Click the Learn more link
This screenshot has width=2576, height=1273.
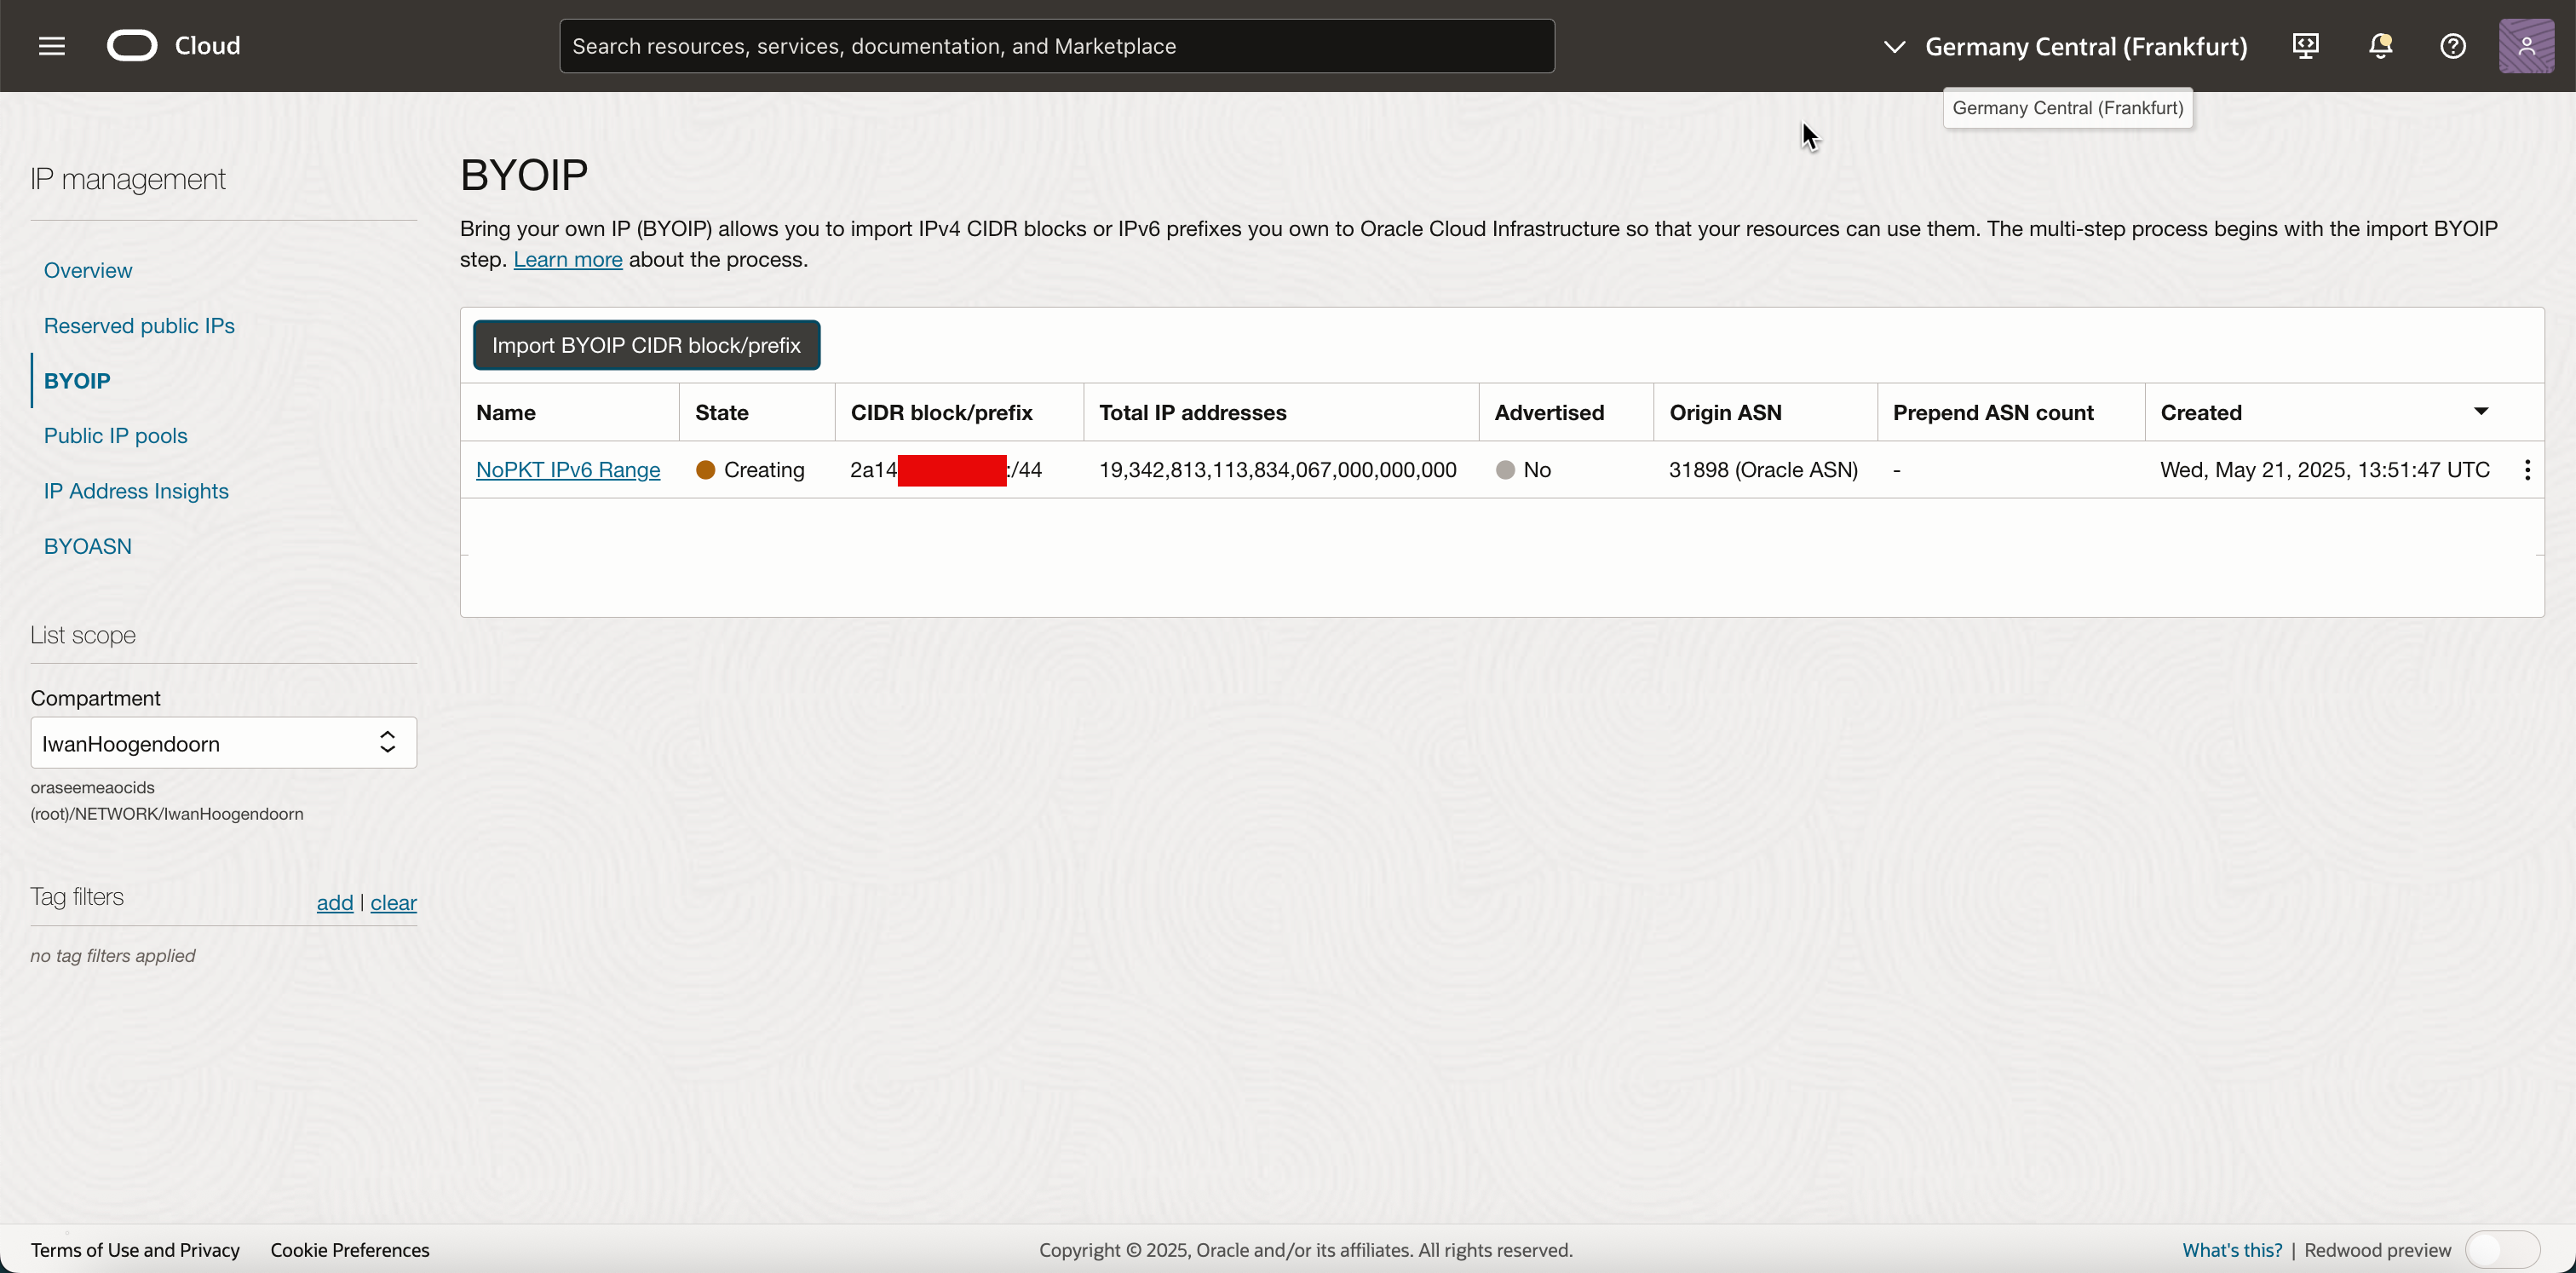click(x=568, y=260)
